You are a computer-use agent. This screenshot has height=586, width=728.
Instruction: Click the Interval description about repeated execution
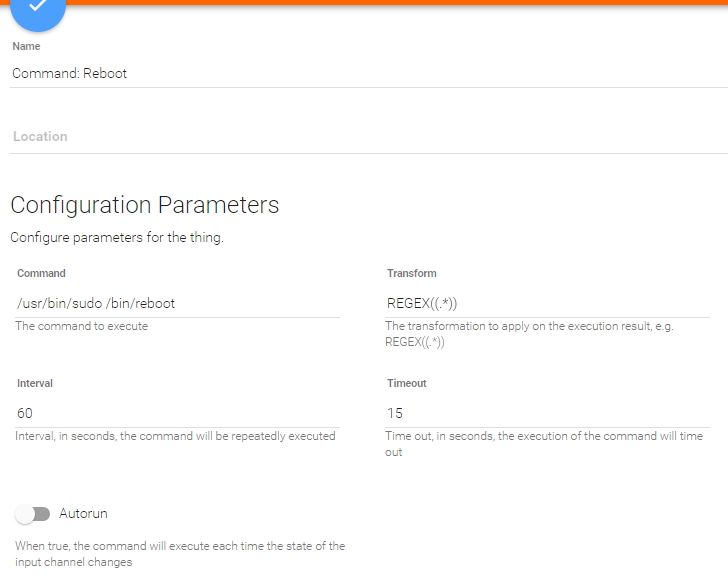coord(175,436)
